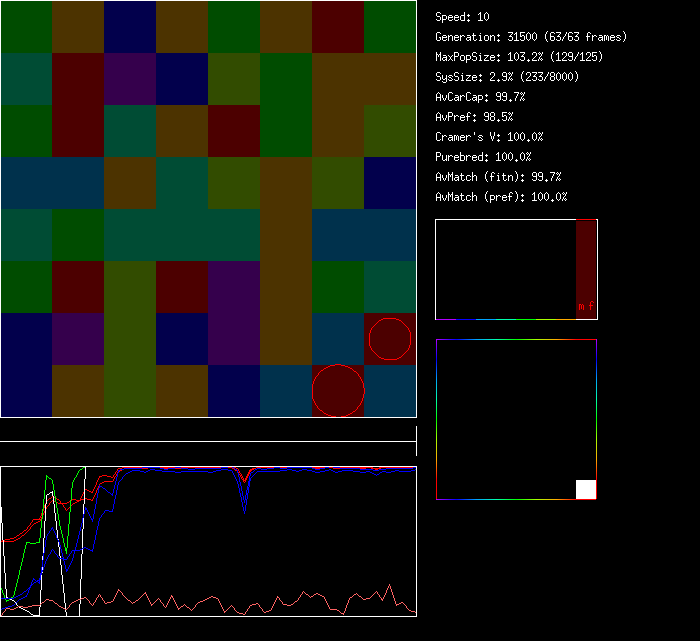Click the AvMatch (fitn) 99.7% line
700x641 pixels.
click(x=501, y=177)
